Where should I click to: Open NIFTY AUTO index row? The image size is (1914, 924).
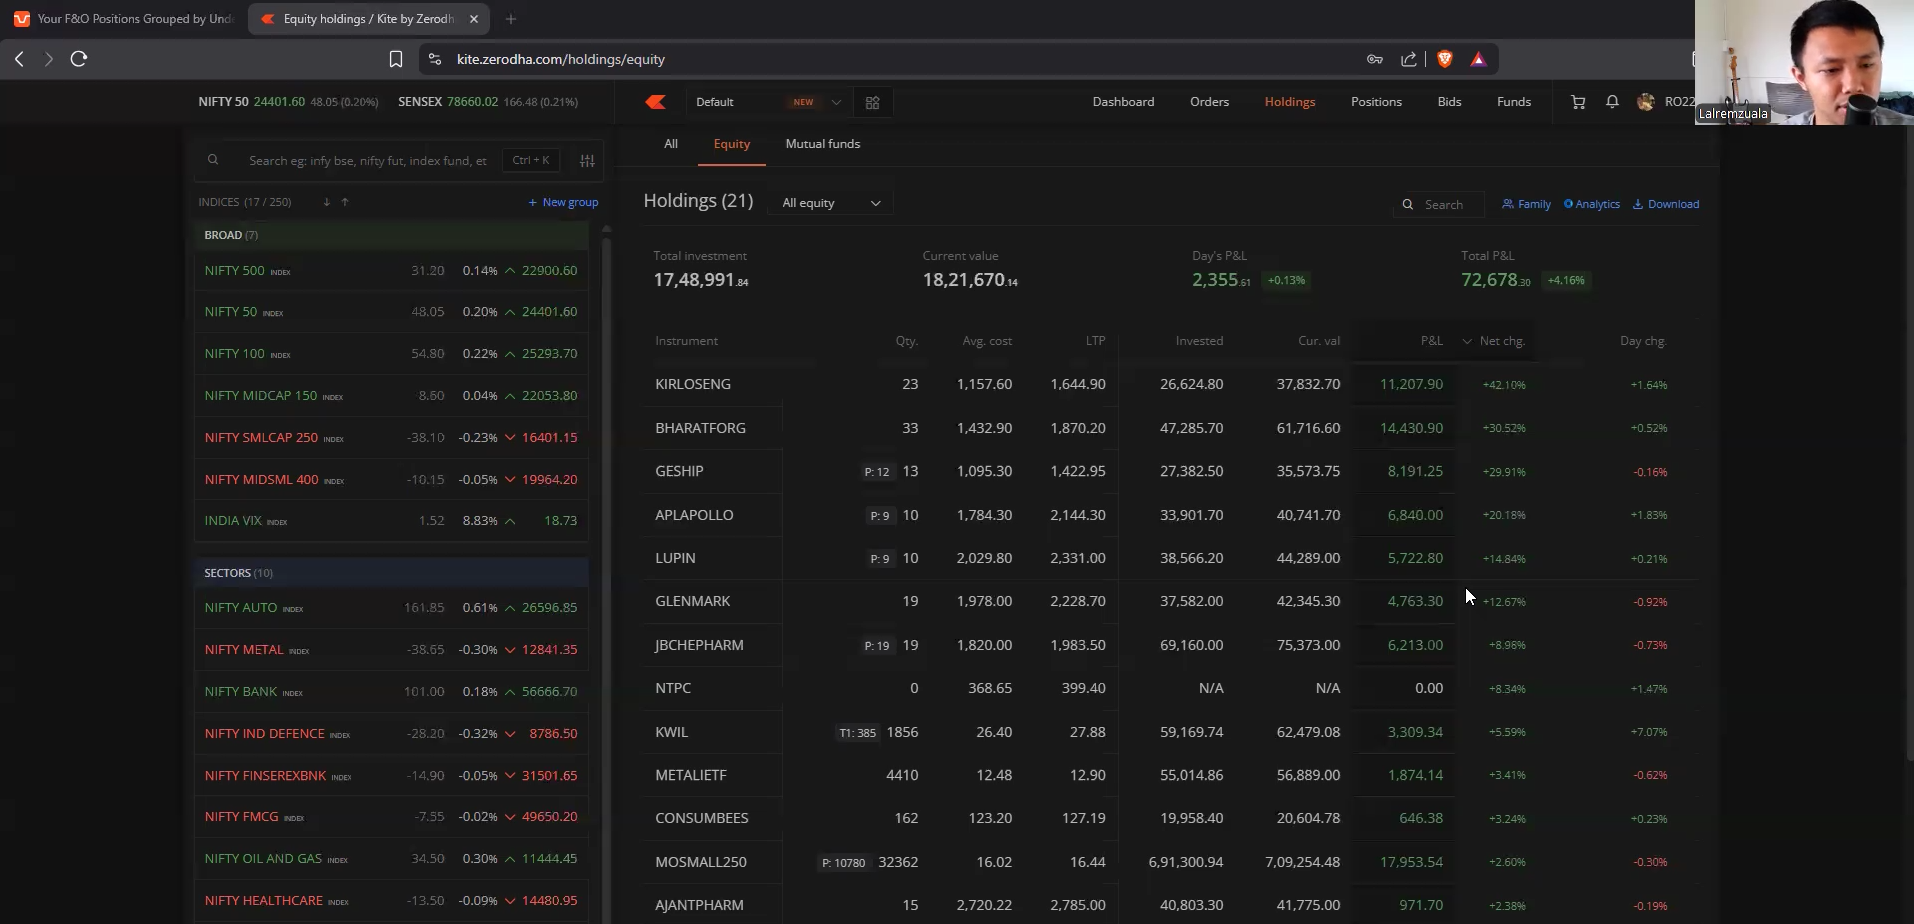pos(391,608)
